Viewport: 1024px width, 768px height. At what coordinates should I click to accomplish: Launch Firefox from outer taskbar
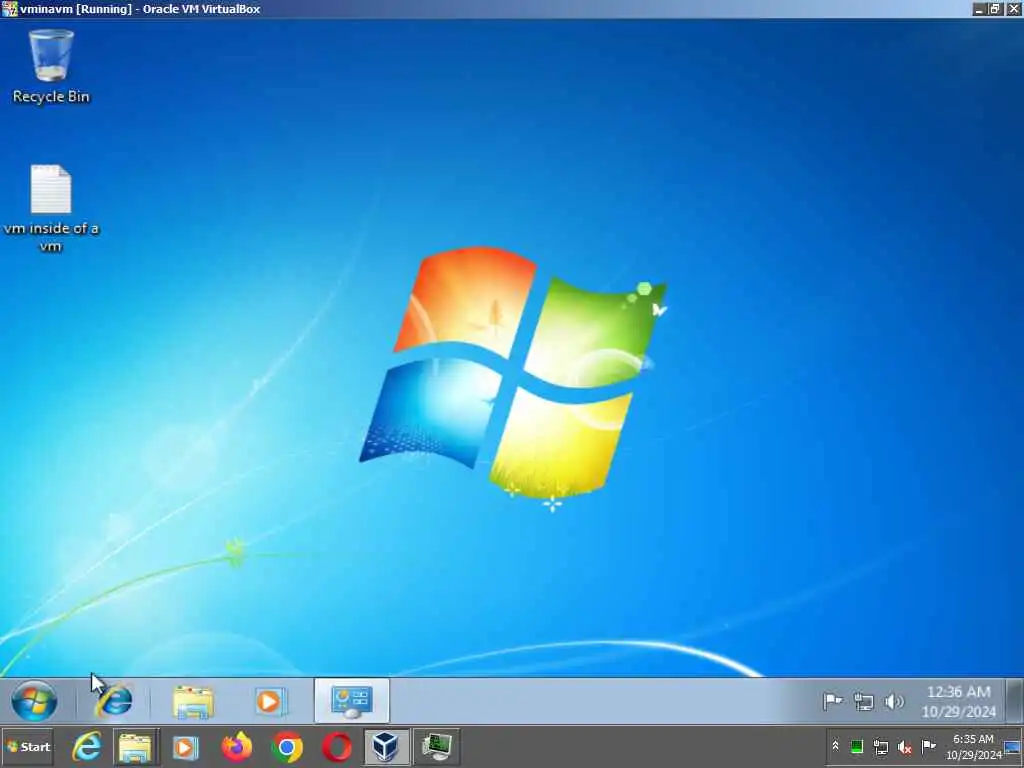pyautogui.click(x=236, y=747)
